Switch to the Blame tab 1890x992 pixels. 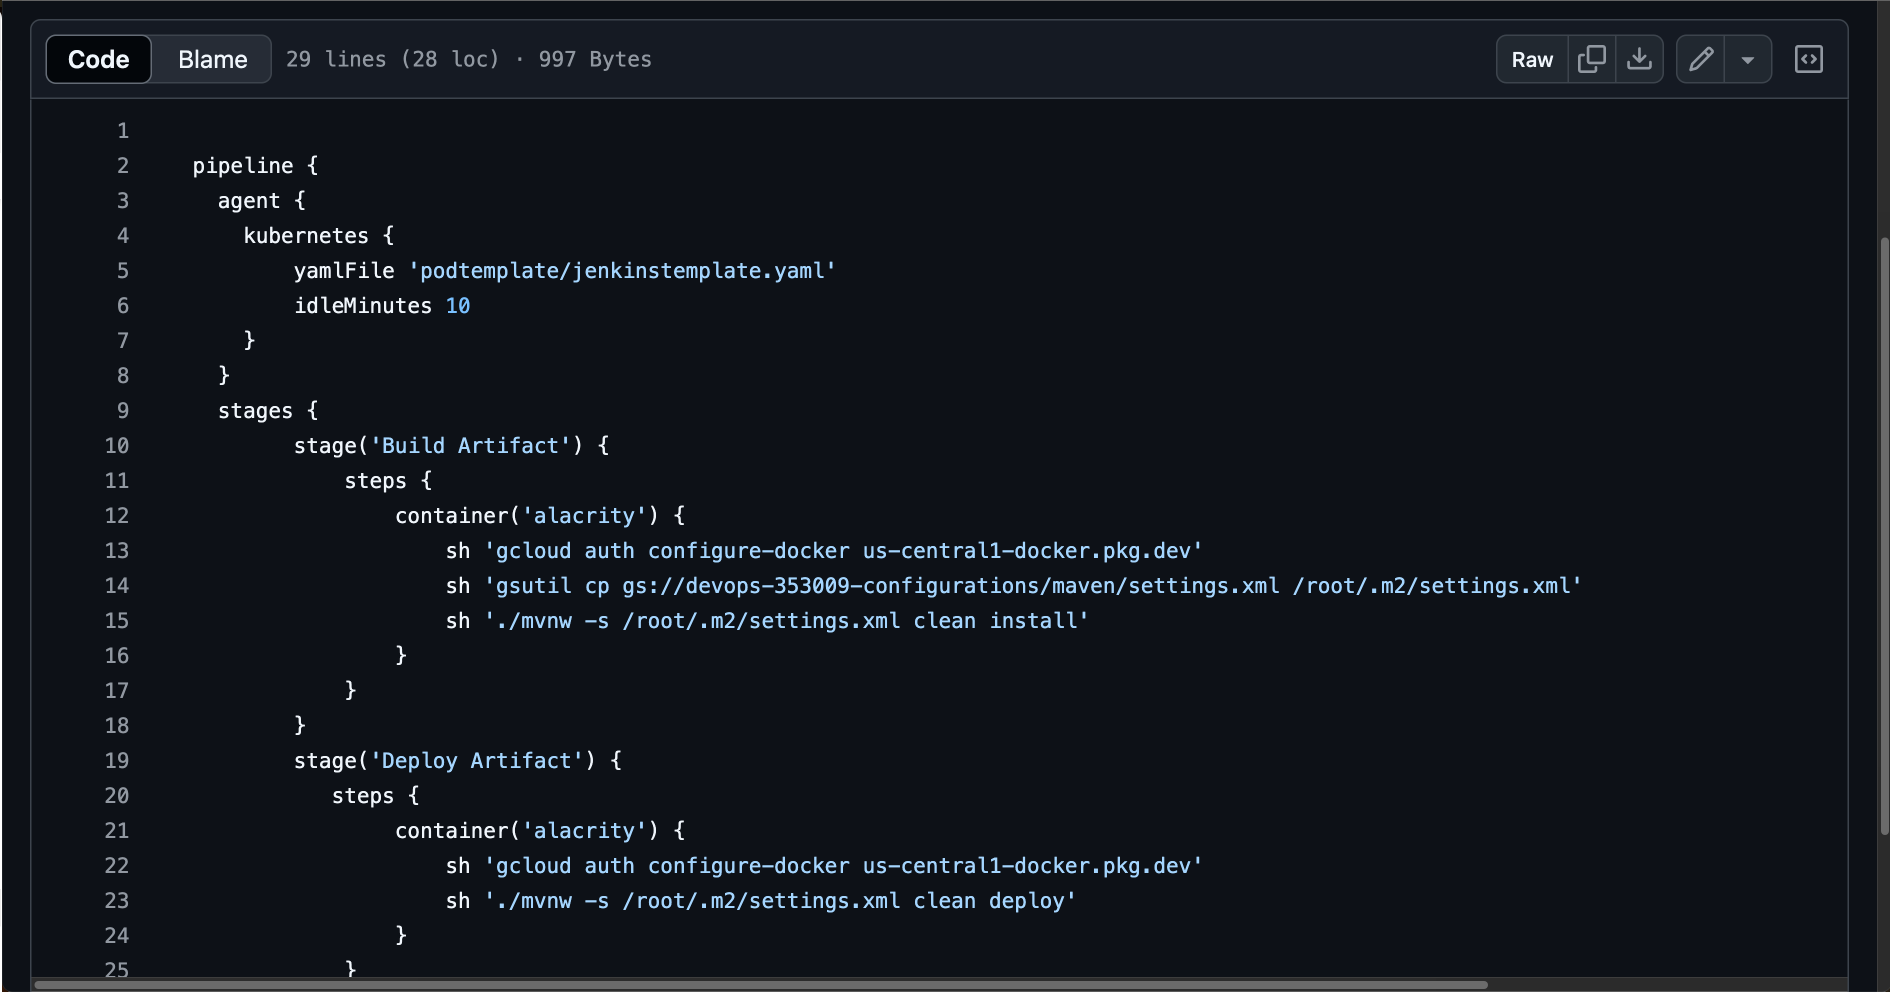pyautogui.click(x=211, y=59)
